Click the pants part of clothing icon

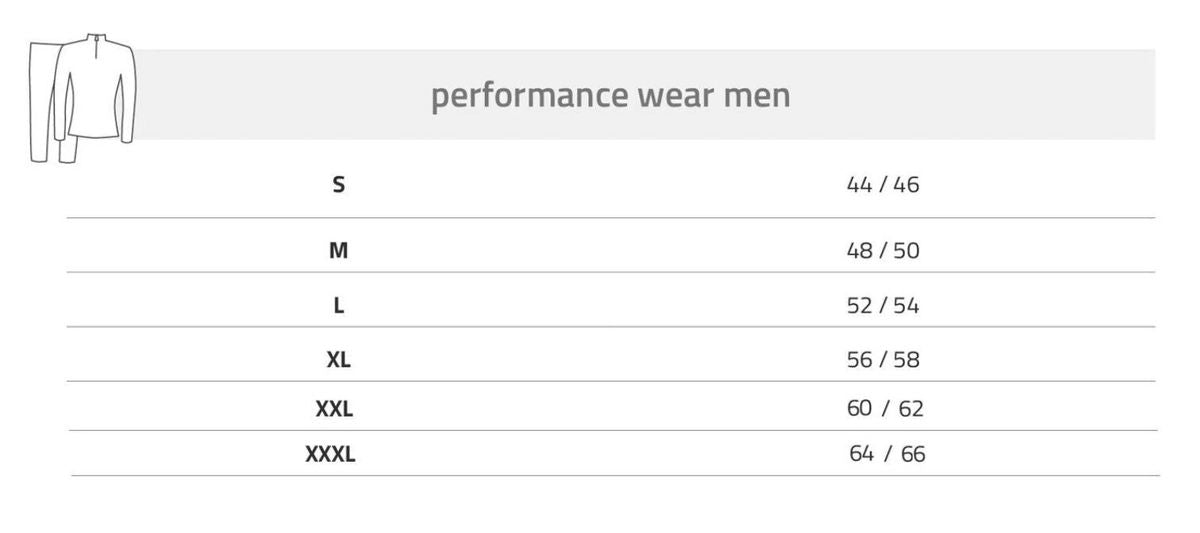tap(42, 110)
